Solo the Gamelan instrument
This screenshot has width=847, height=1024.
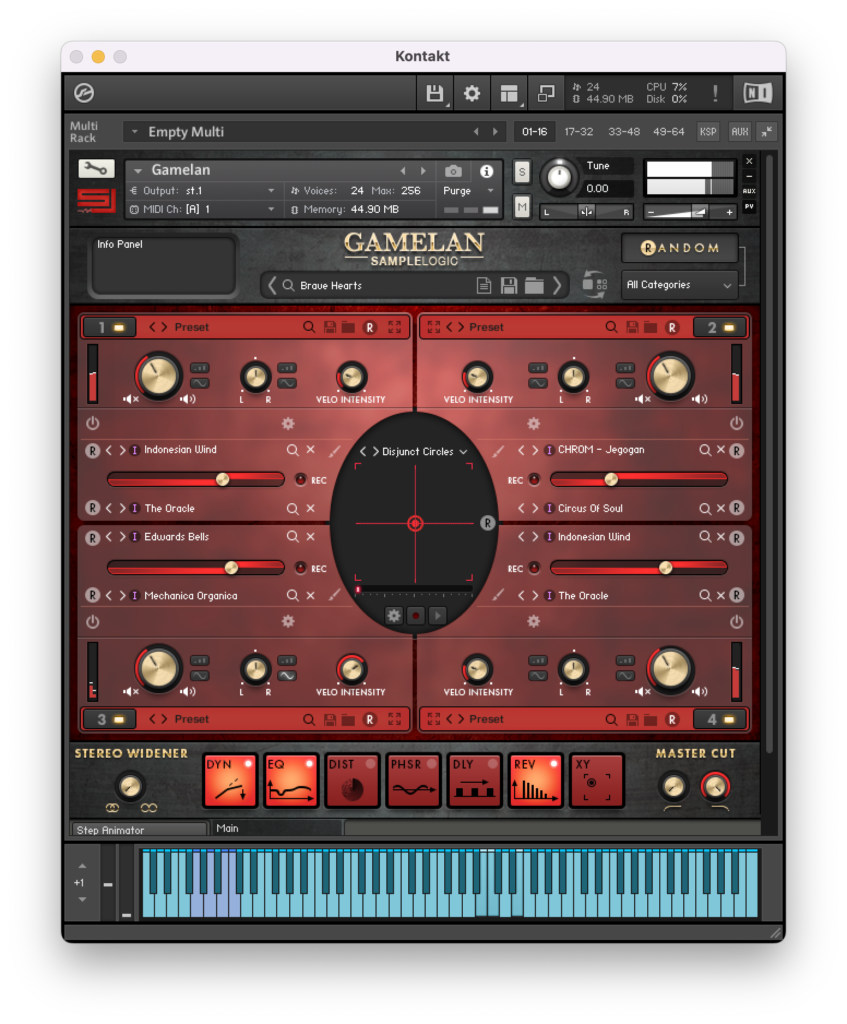[521, 172]
